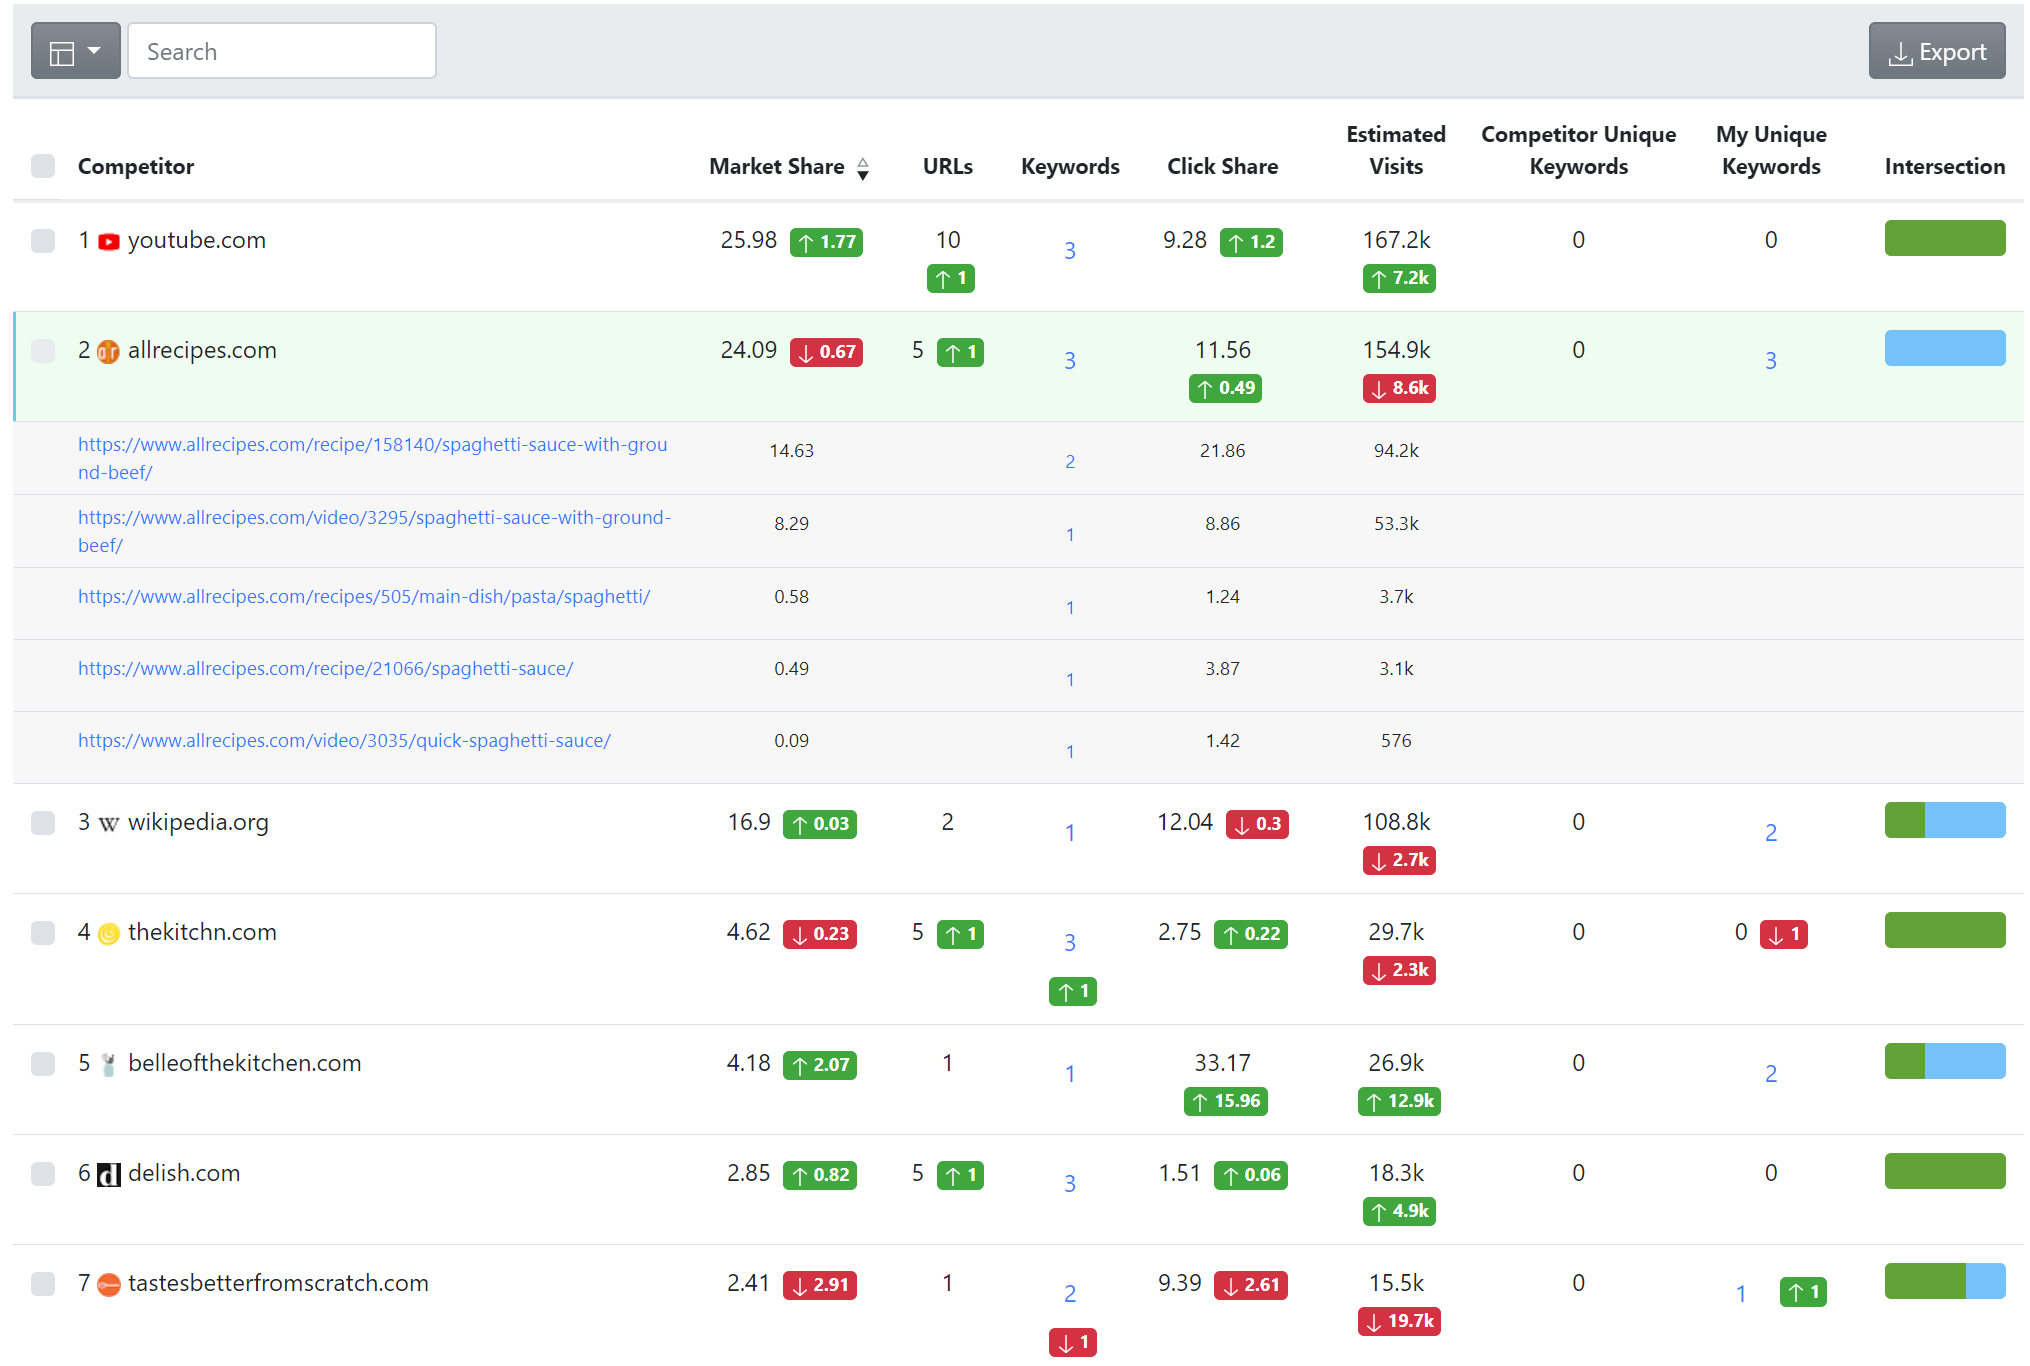Click the wikipedia.org Intersection bar
This screenshot has height=1366, width=2030.
tap(1945, 820)
